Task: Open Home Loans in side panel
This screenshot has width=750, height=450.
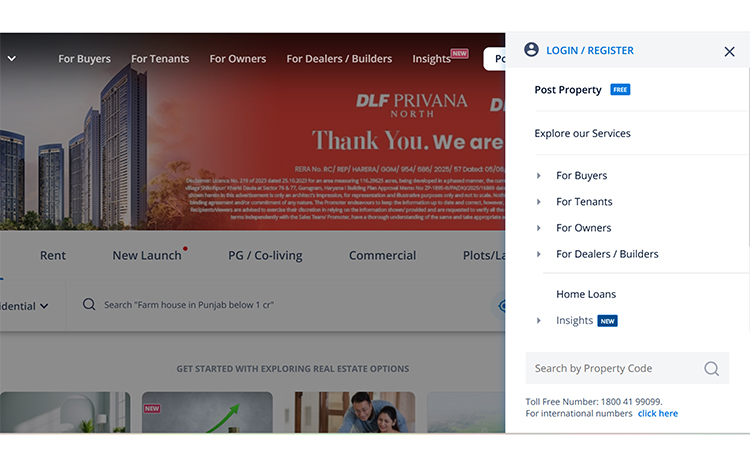Action: pyautogui.click(x=586, y=294)
